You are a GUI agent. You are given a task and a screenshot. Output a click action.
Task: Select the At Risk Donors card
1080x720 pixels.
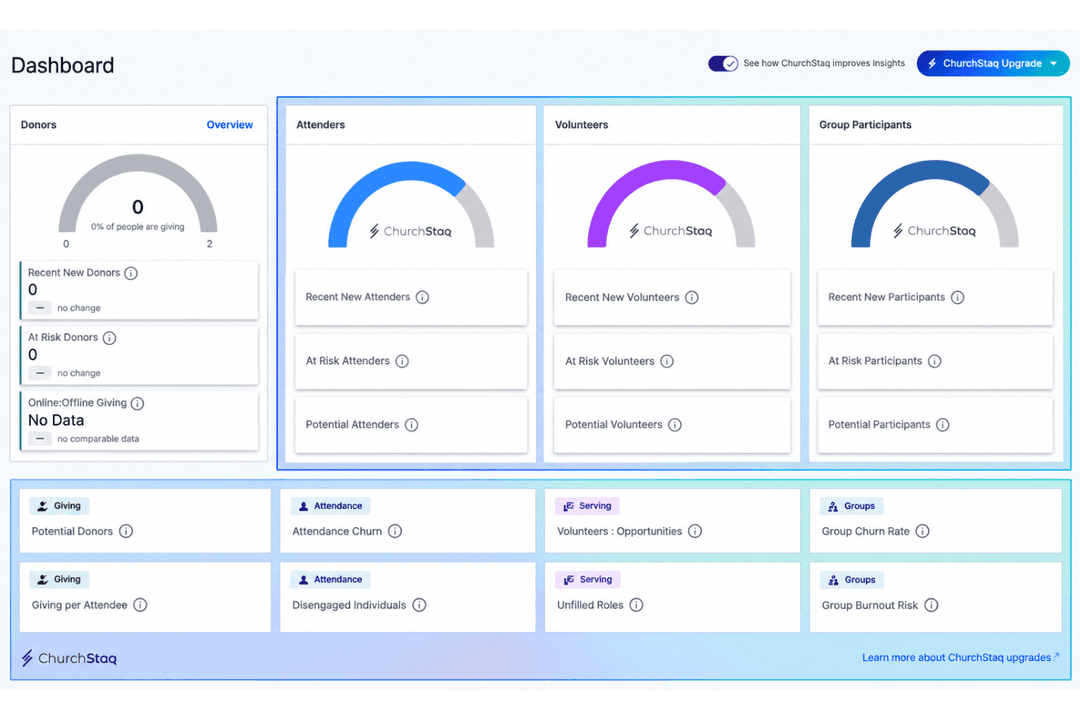point(139,355)
